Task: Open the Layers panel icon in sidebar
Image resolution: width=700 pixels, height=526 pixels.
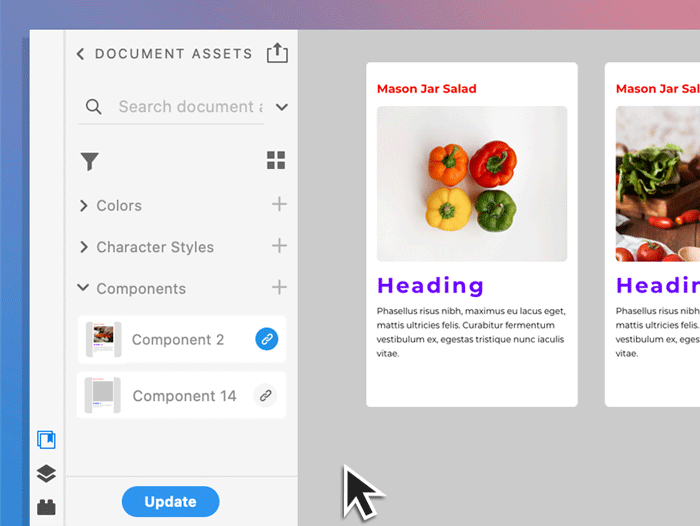Action: pos(46,474)
